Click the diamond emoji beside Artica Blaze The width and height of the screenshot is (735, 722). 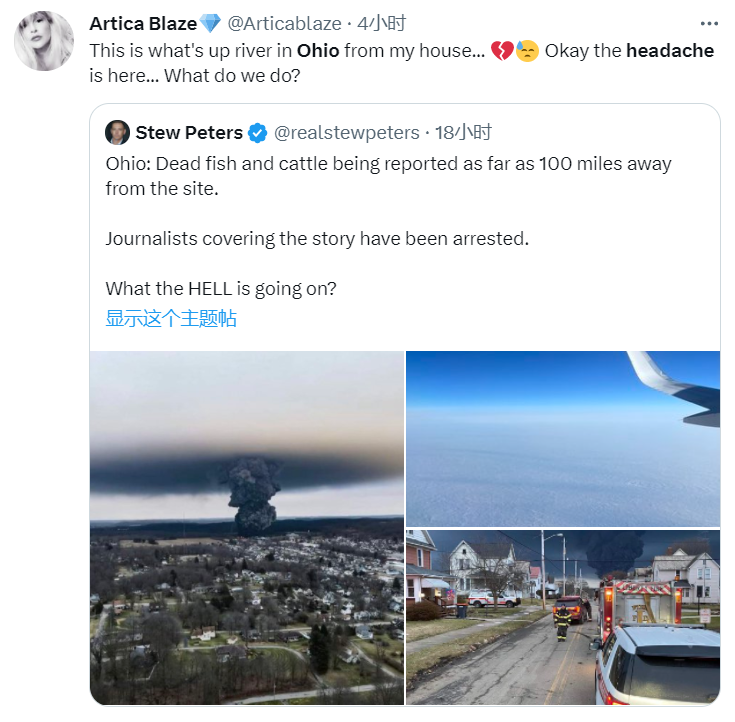[x=210, y=23]
